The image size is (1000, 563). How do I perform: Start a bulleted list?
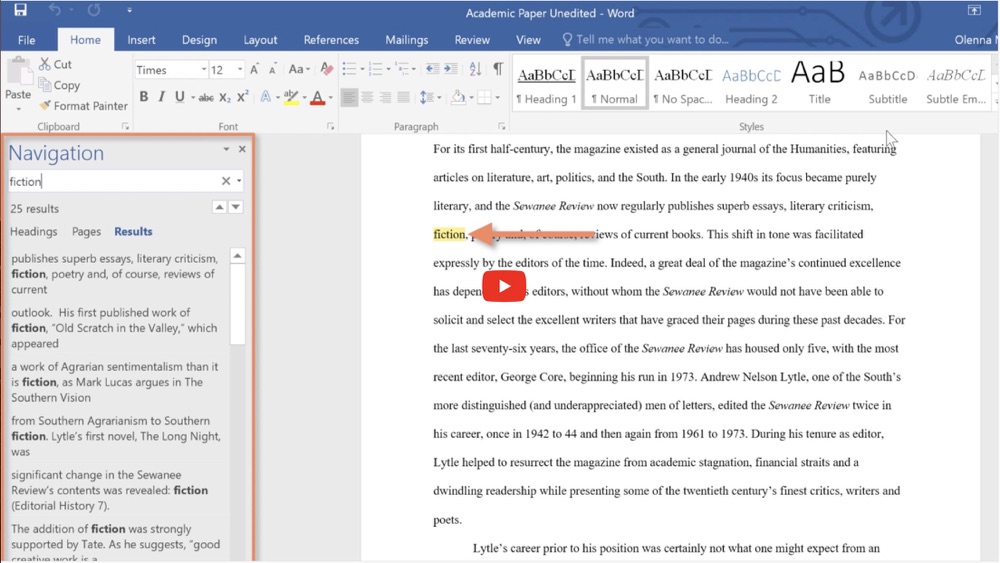tap(349, 69)
